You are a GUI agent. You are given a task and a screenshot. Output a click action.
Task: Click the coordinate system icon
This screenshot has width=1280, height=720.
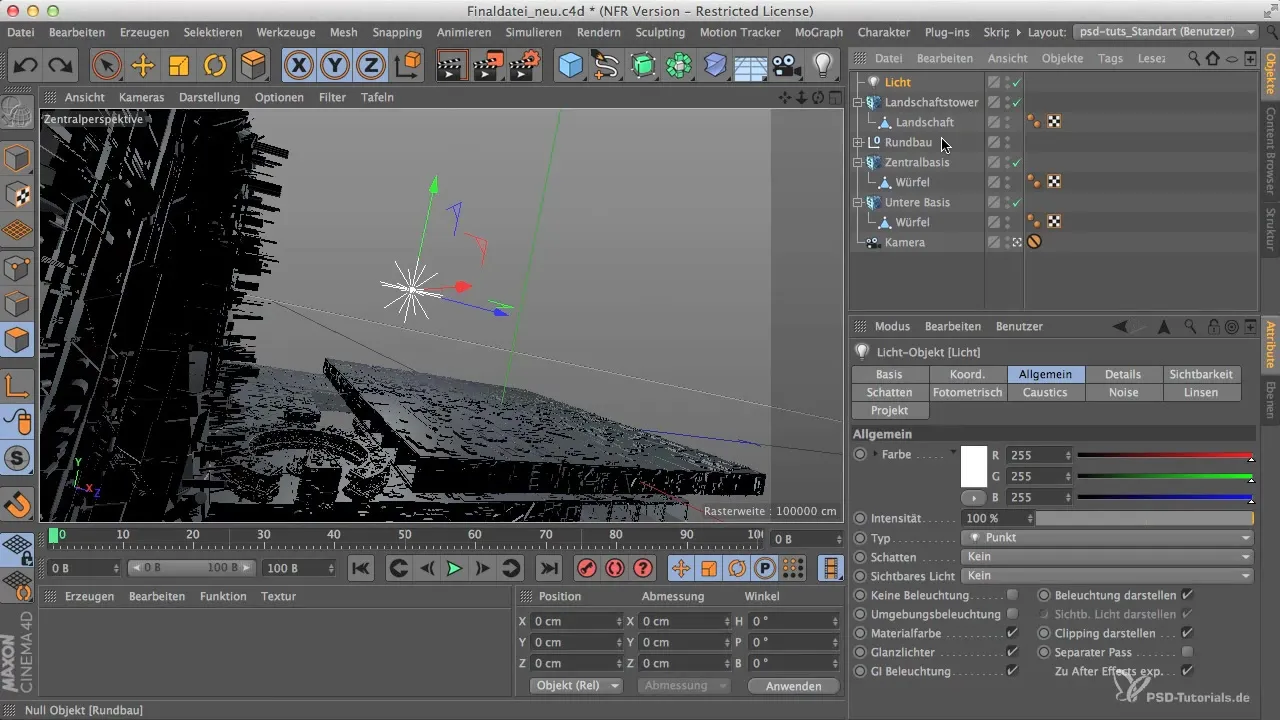point(408,66)
